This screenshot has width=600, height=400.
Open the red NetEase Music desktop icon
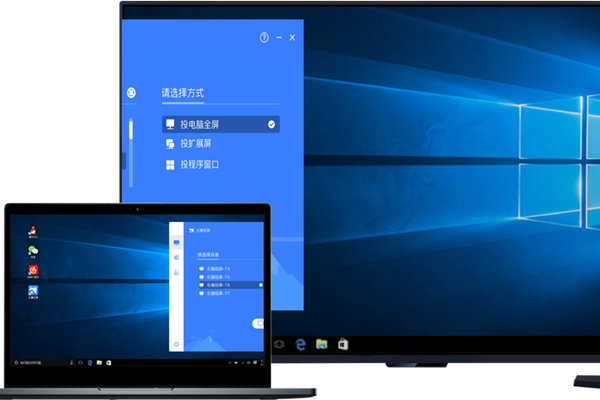[x=33, y=271]
